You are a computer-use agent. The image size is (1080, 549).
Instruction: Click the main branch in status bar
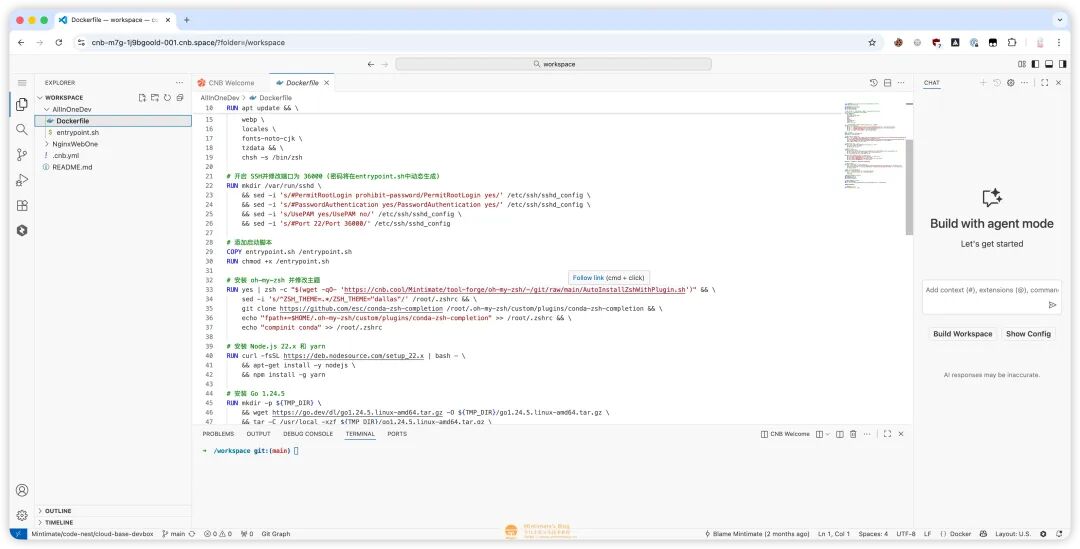pos(174,534)
